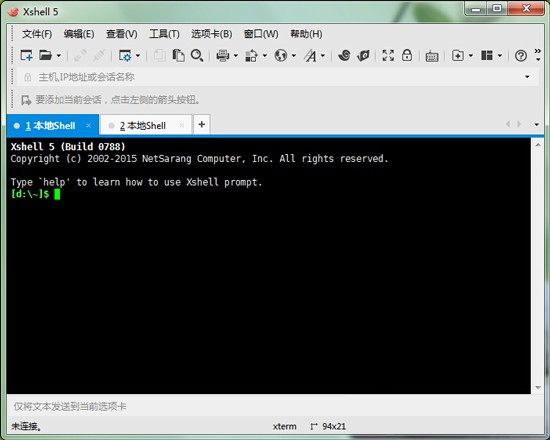Click the greyed-out Disconnect icon
Image resolution: width=550 pixels, height=440 pixels.
(99, 55)
